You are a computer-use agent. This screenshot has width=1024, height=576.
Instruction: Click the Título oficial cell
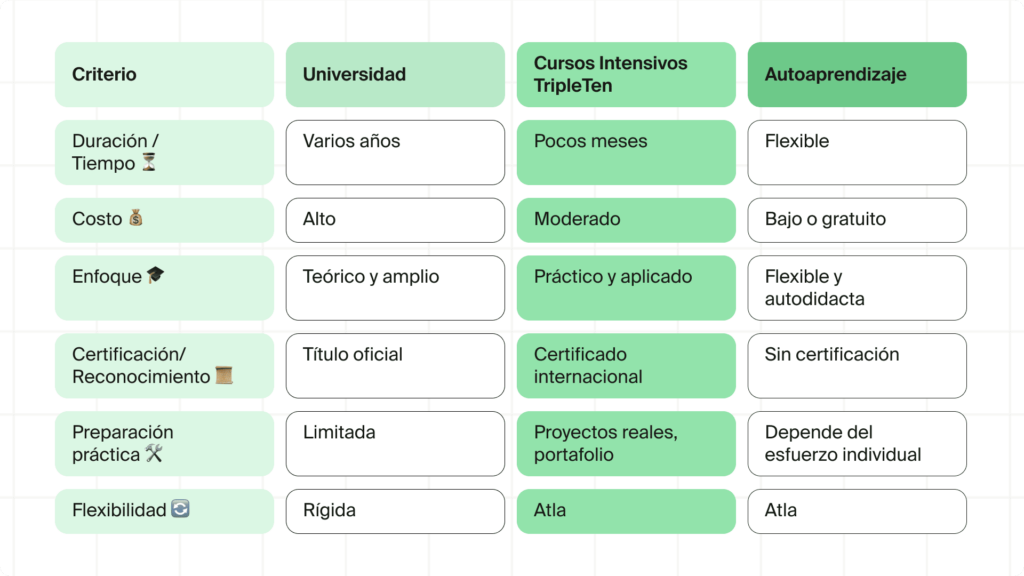point(395,366)
